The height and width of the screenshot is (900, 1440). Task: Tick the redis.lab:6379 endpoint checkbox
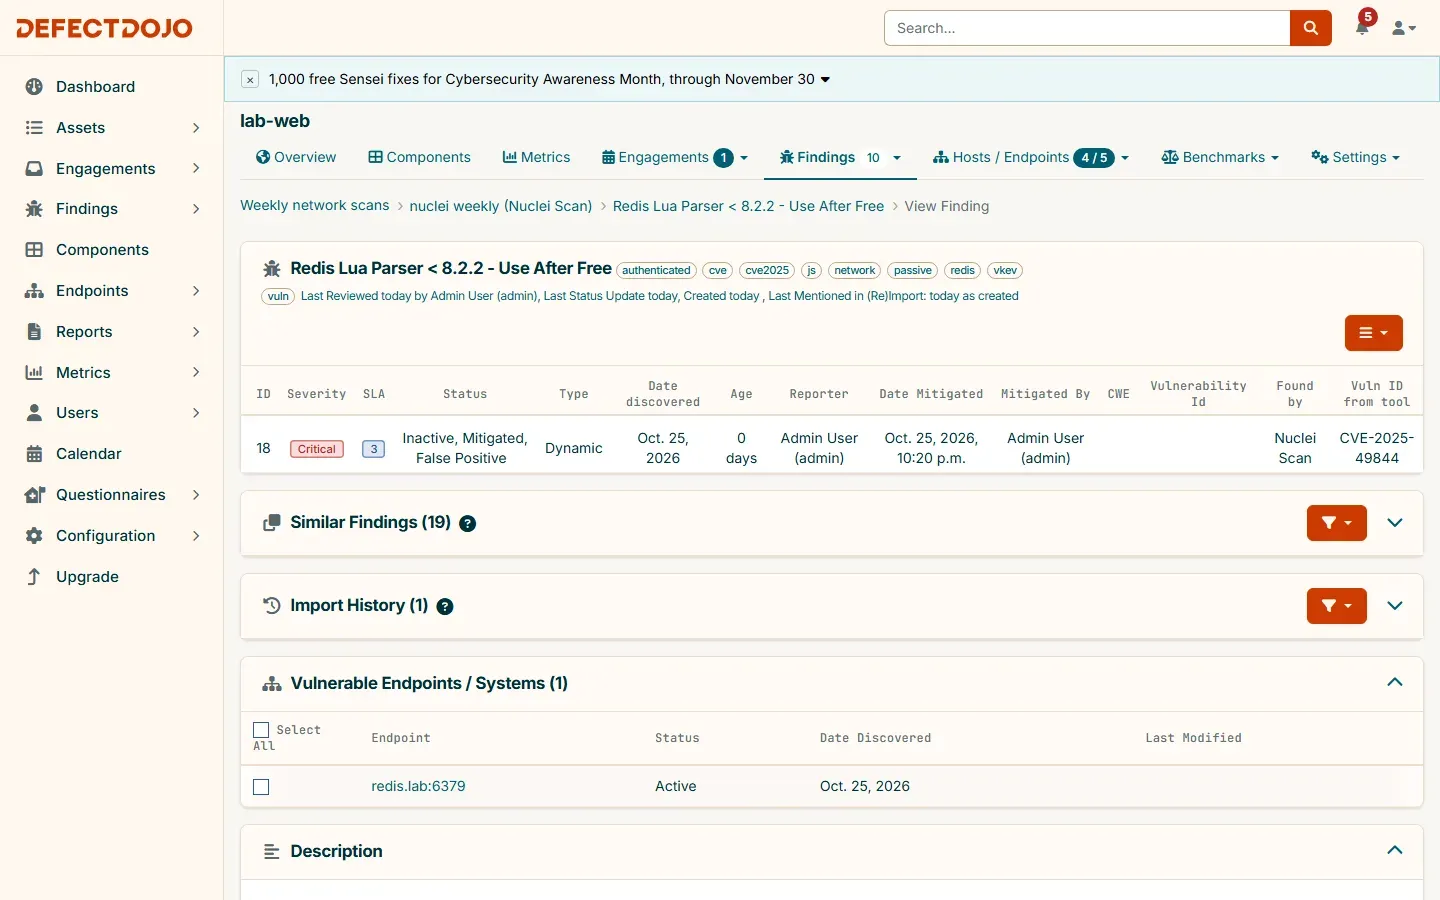click(261, 787)
